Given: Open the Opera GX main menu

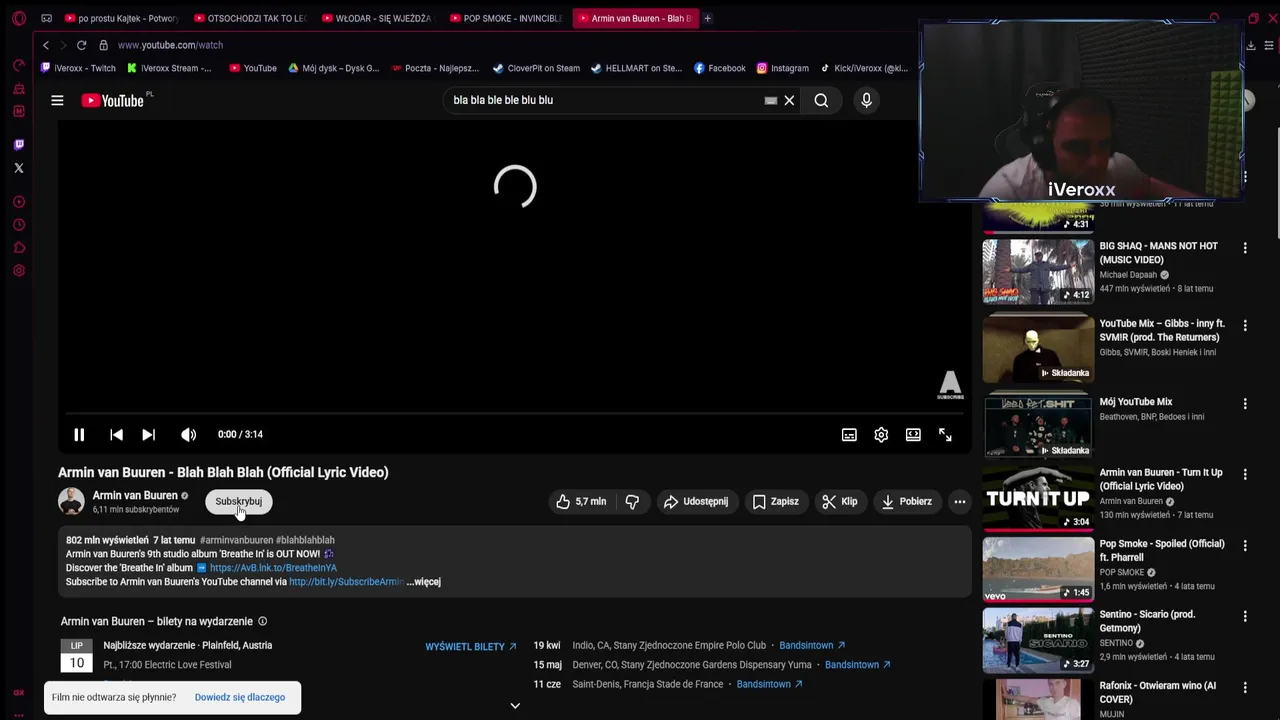Looking at the screenshot, I should pyautogui.click(x=18, y=18).
